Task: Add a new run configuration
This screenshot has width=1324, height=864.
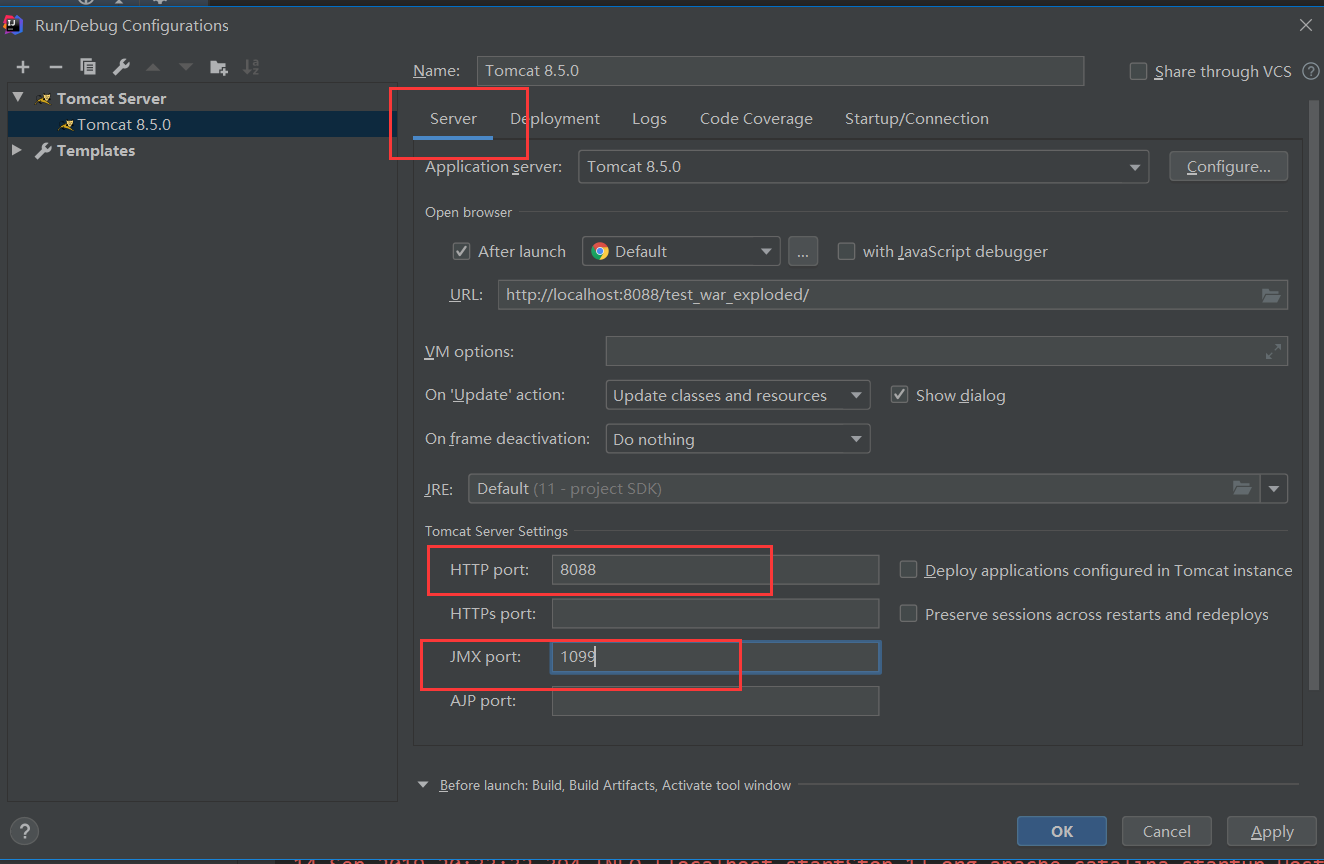Action: 22,67
